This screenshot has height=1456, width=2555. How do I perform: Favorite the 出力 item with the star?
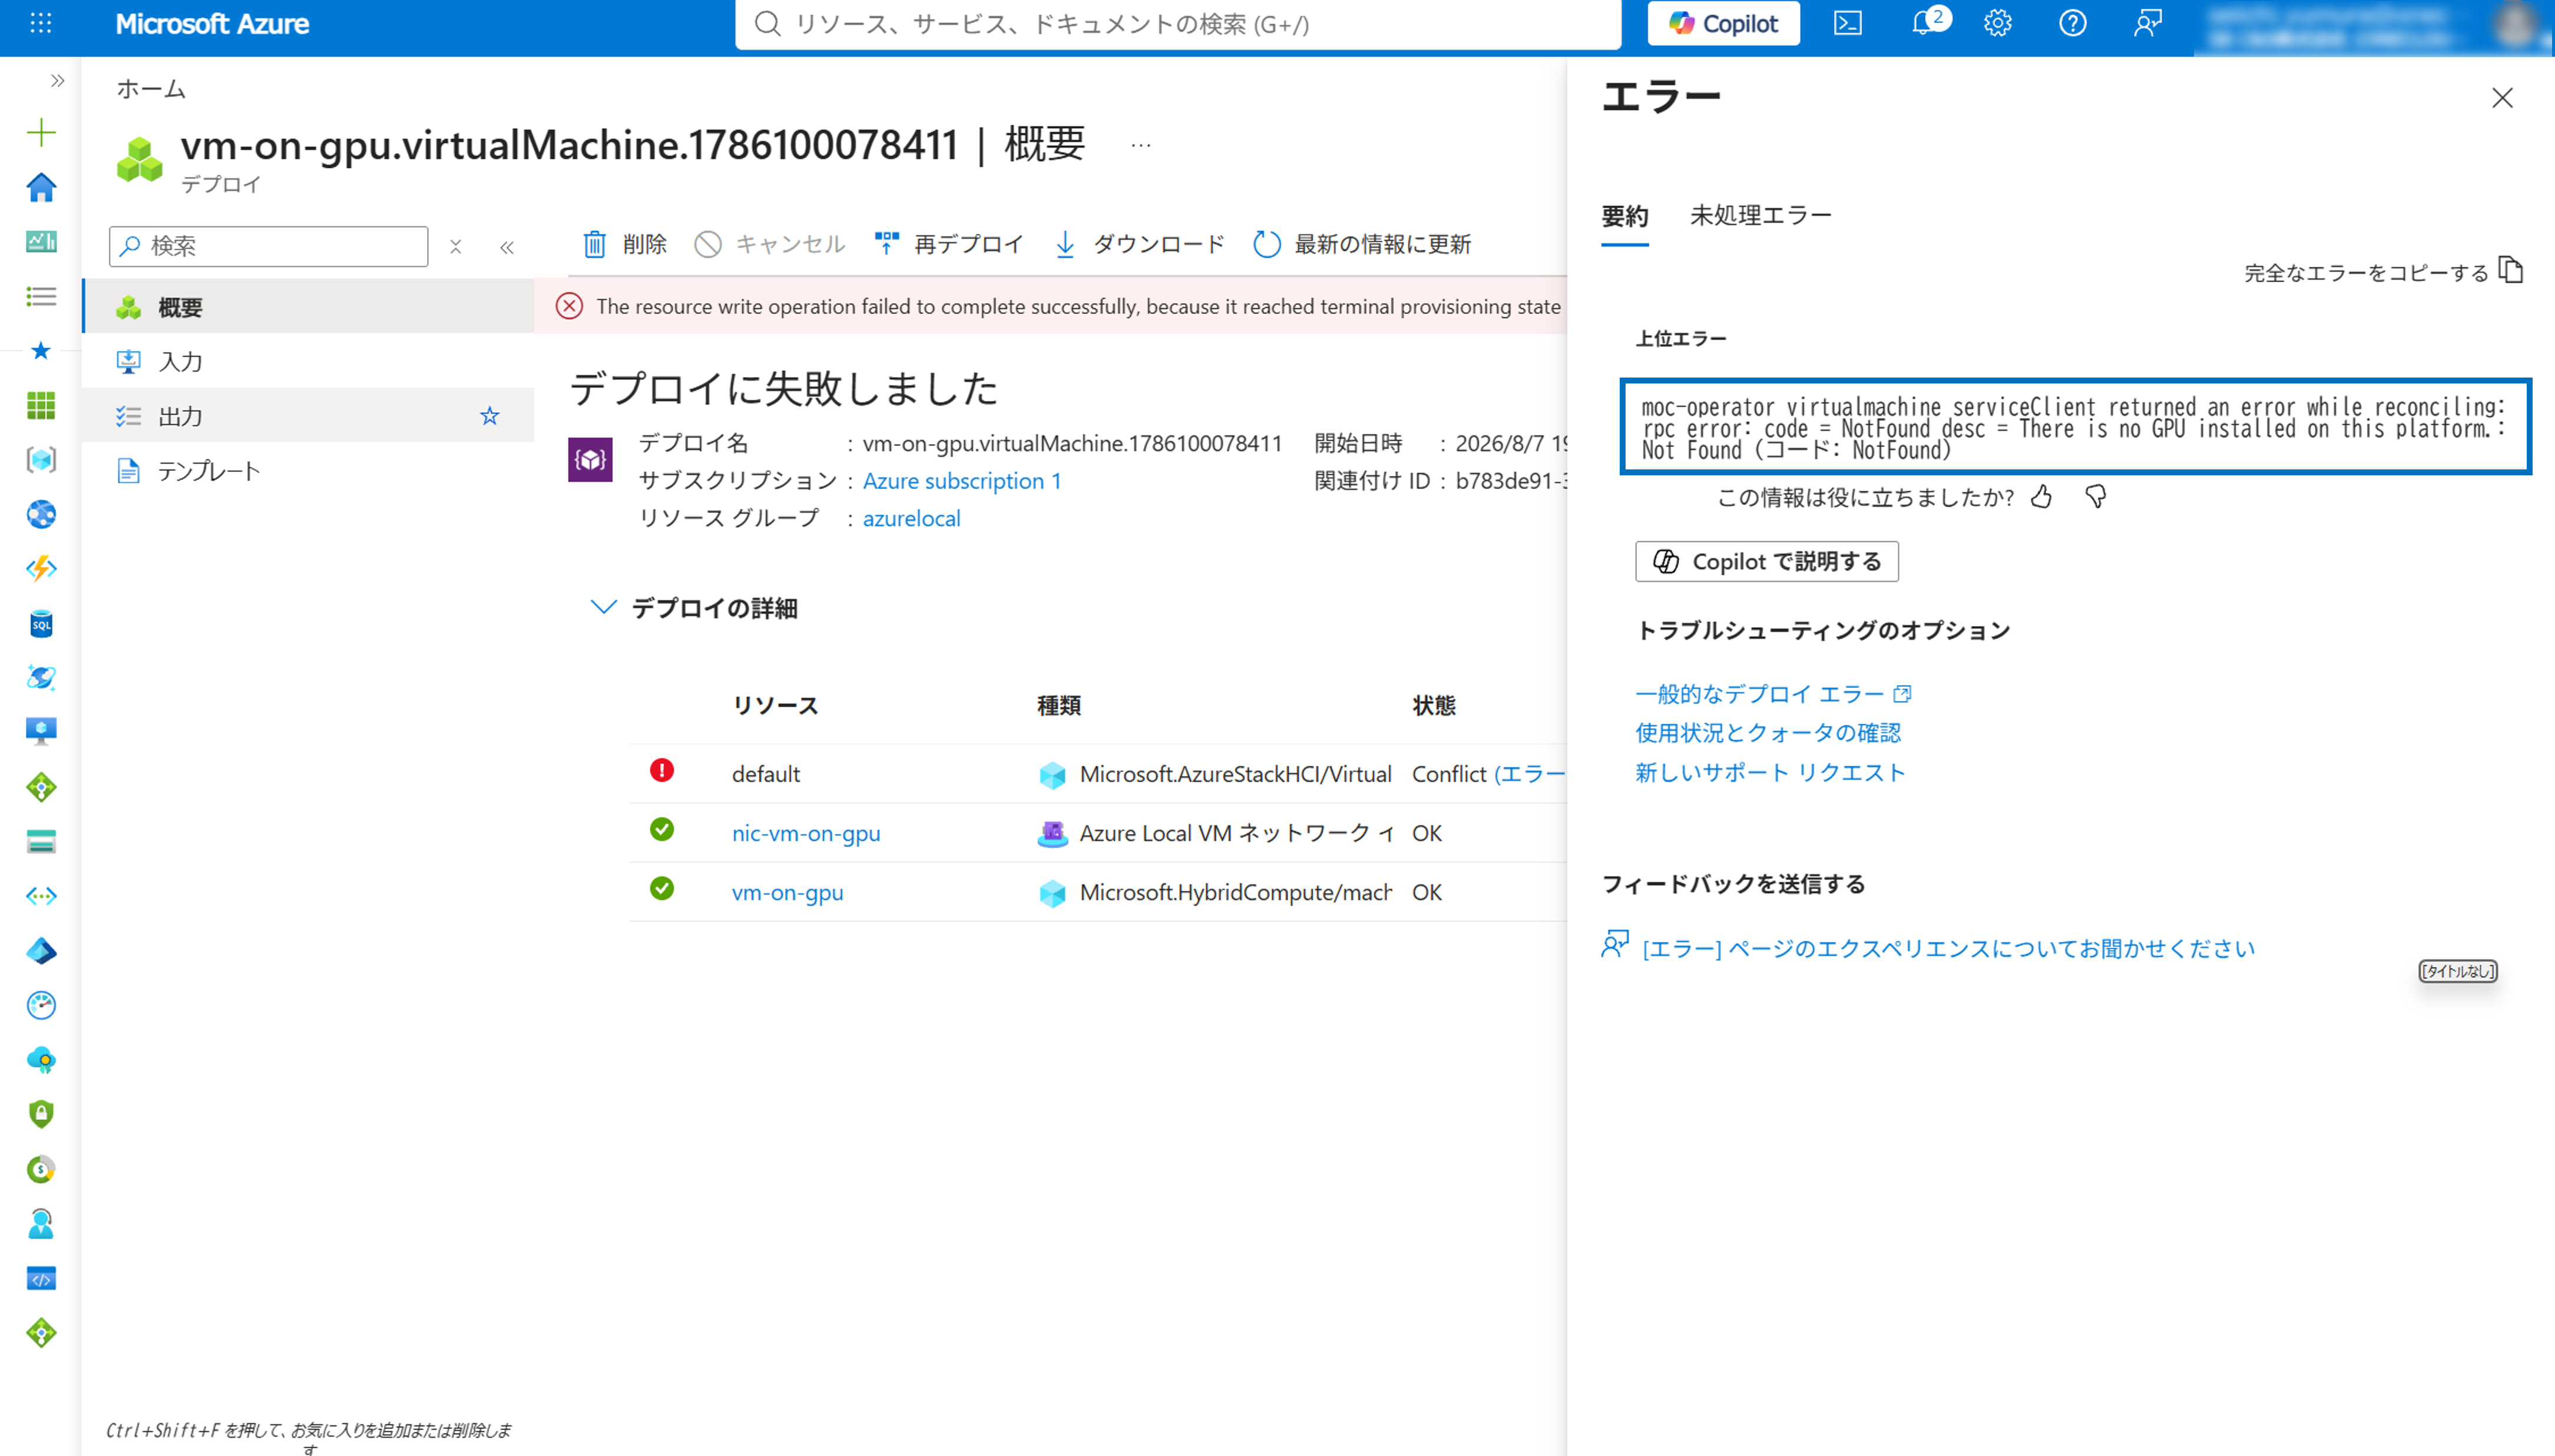[x=489, y=416]
